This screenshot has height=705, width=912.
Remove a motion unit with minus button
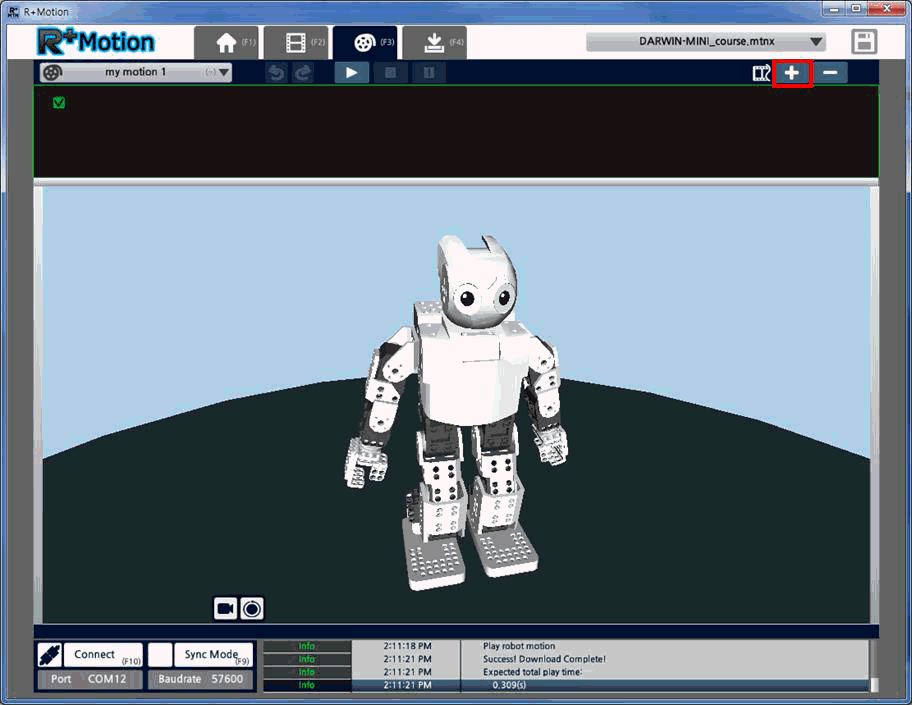[x=830, y=73]
